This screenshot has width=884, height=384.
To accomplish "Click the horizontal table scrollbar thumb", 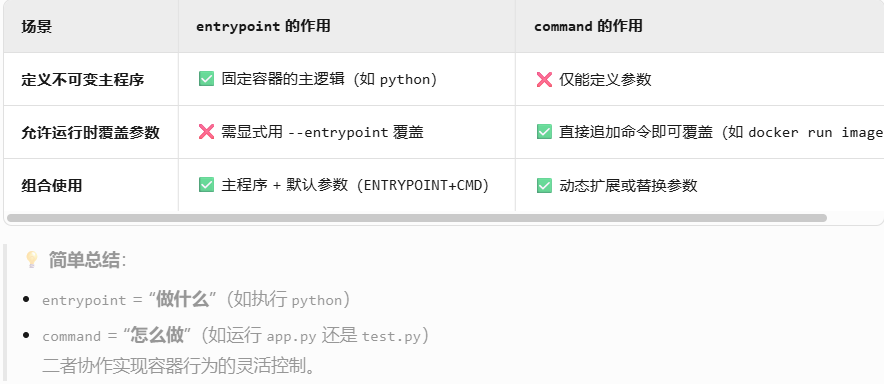I will [x=417, y=218].
